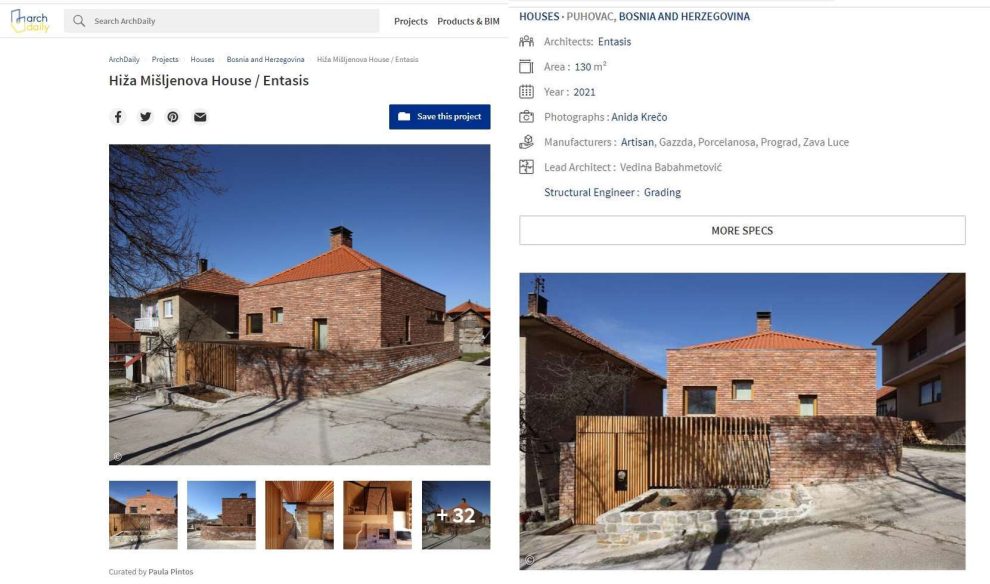Open the Entasis architects link
Screen dimensions: 990x584
614,42
